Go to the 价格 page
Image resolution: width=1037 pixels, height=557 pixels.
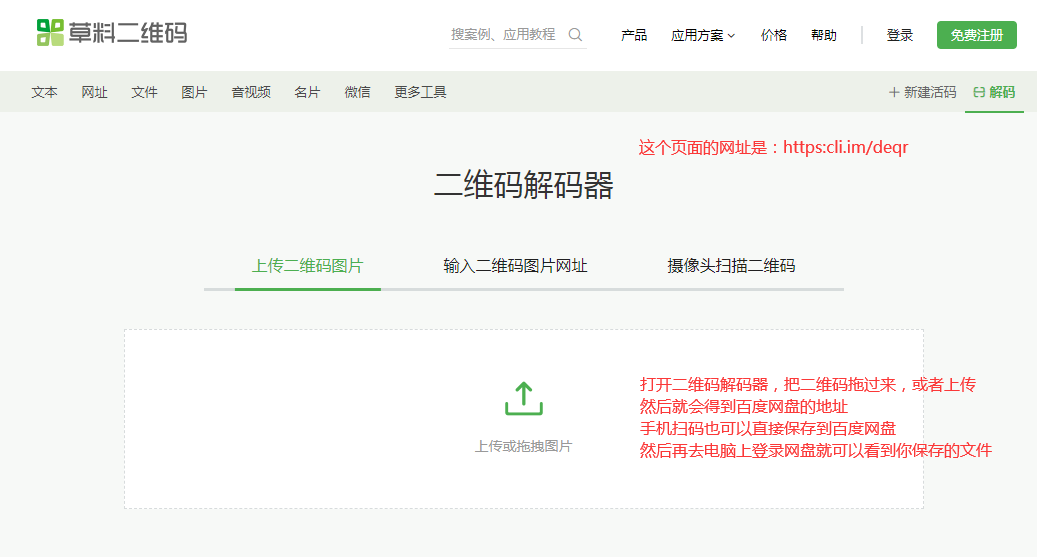[x=773, y=35]
